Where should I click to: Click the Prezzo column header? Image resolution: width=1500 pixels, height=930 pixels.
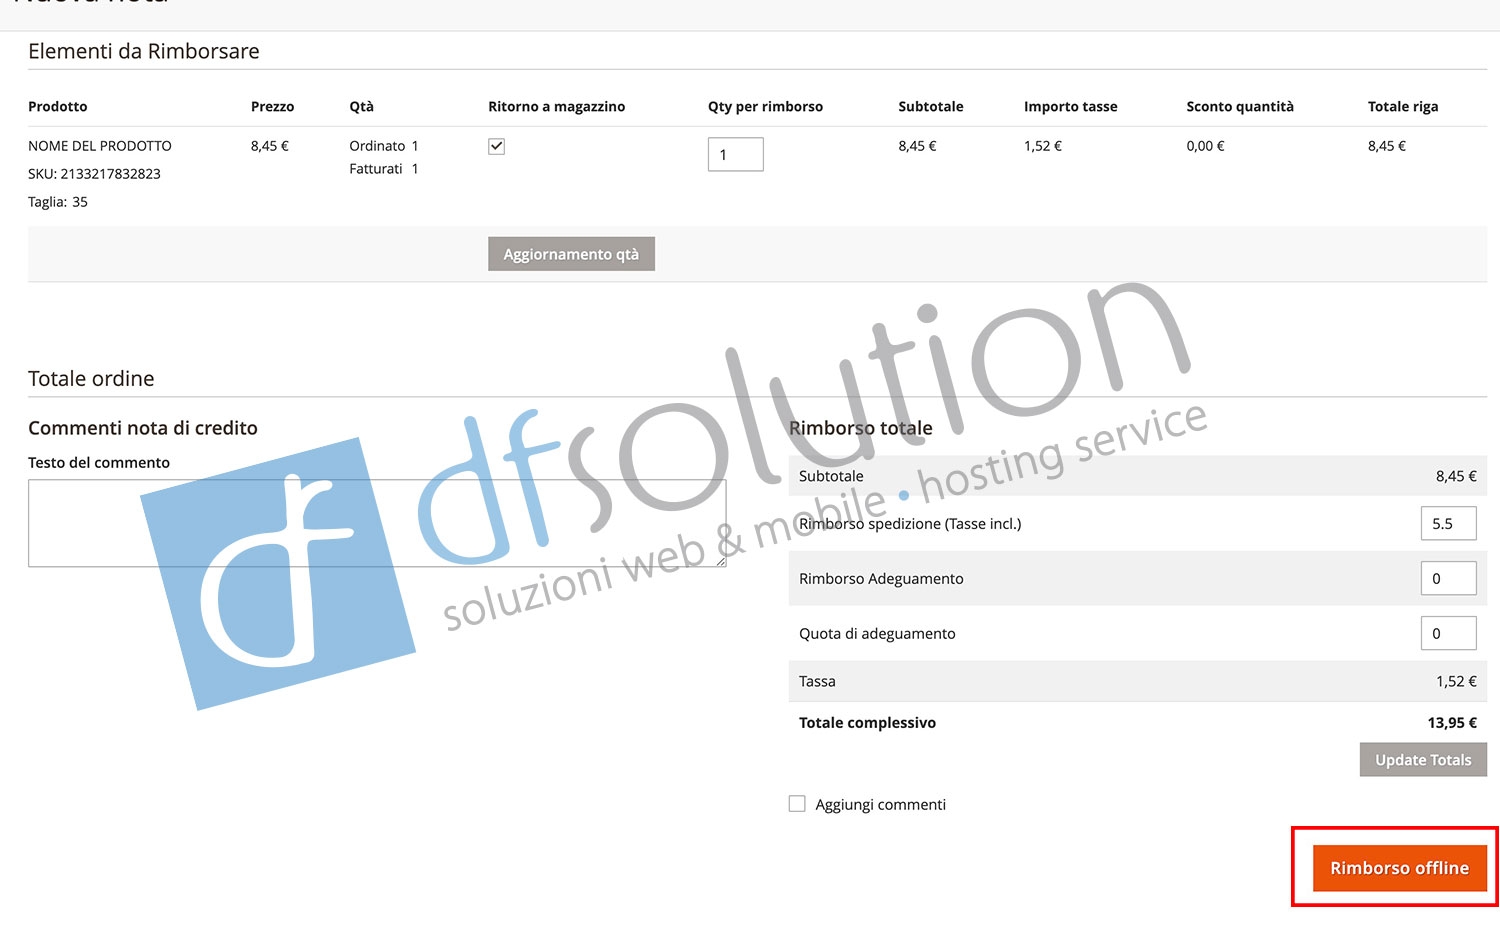(x=272, y=107)
